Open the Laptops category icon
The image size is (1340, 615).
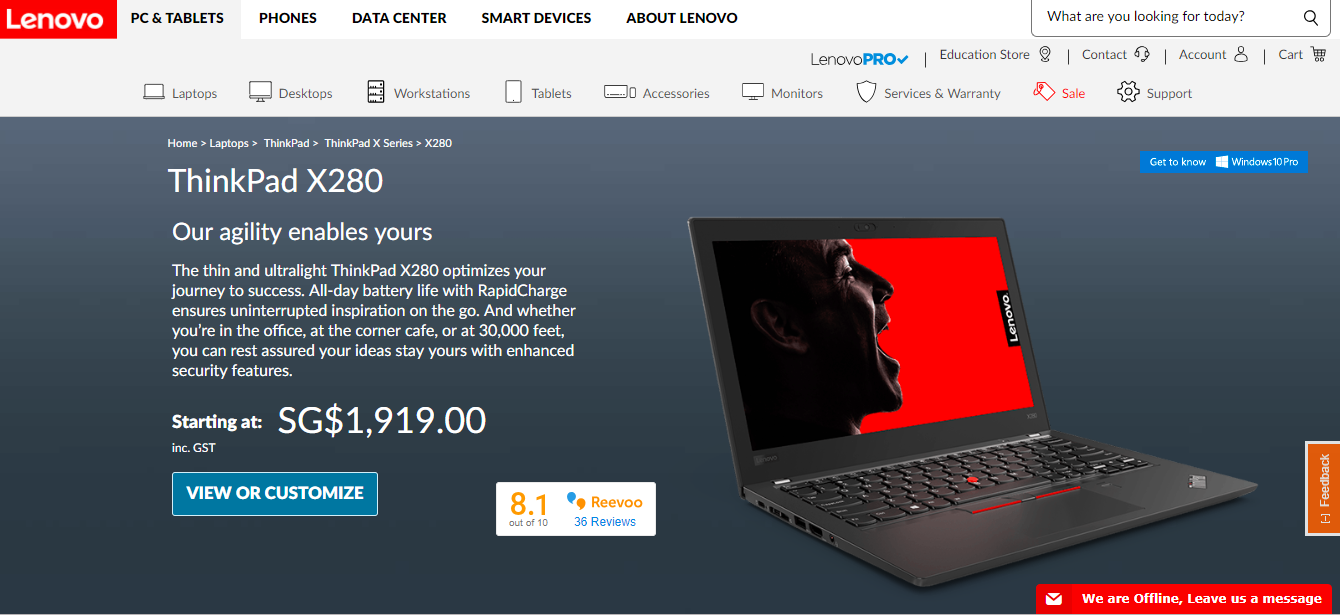153,92
